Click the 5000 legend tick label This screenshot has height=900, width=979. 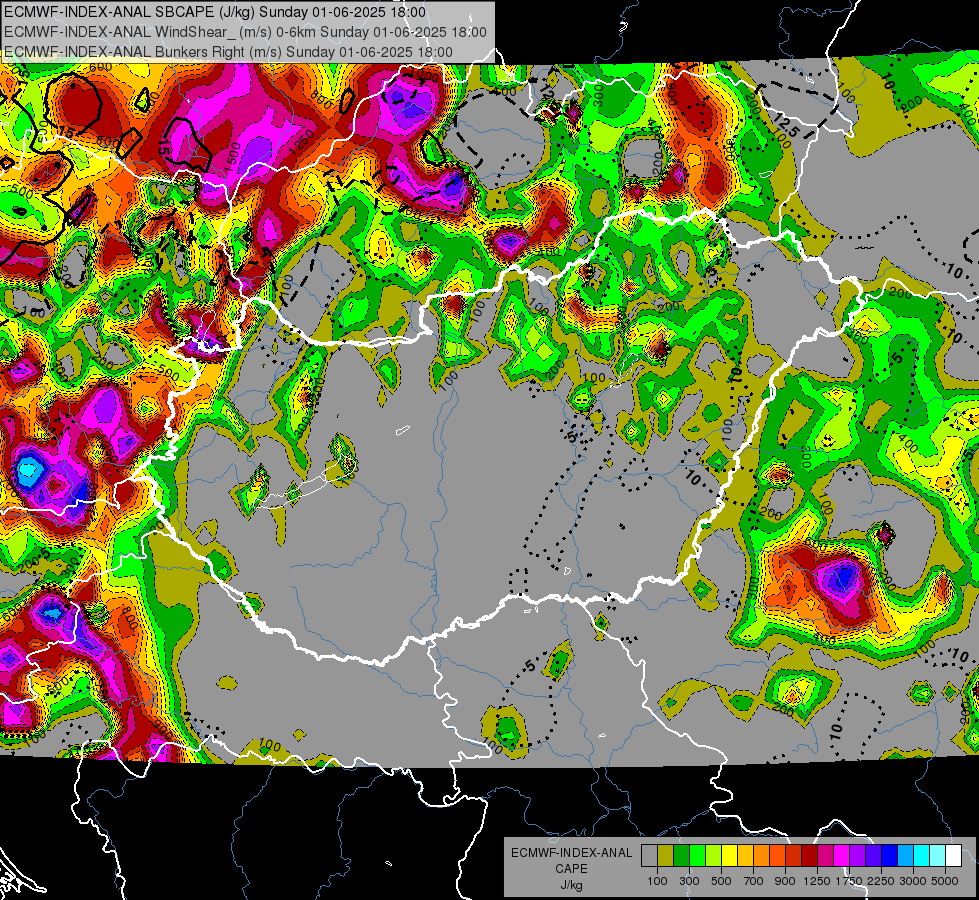tap(945, 881)
